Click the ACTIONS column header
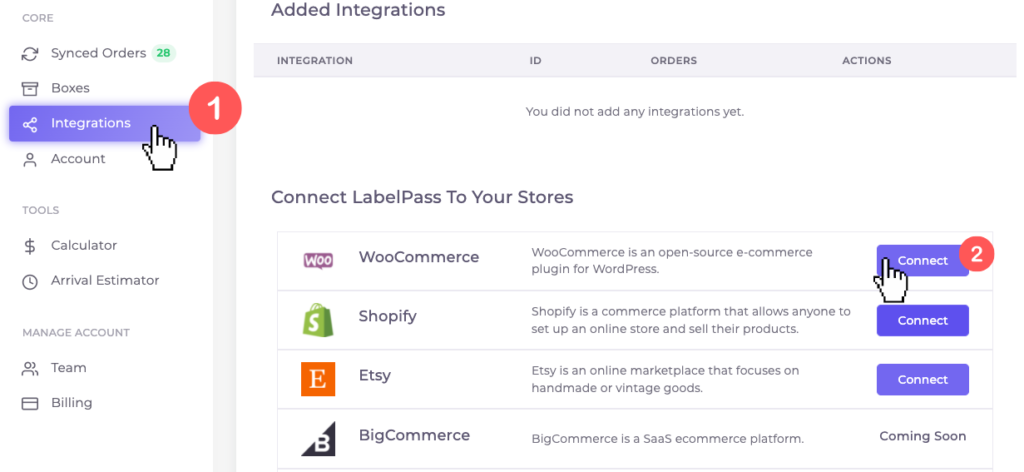Viewport: 1024px width, 472px height. pyautogui.click(x=867, y=61)
